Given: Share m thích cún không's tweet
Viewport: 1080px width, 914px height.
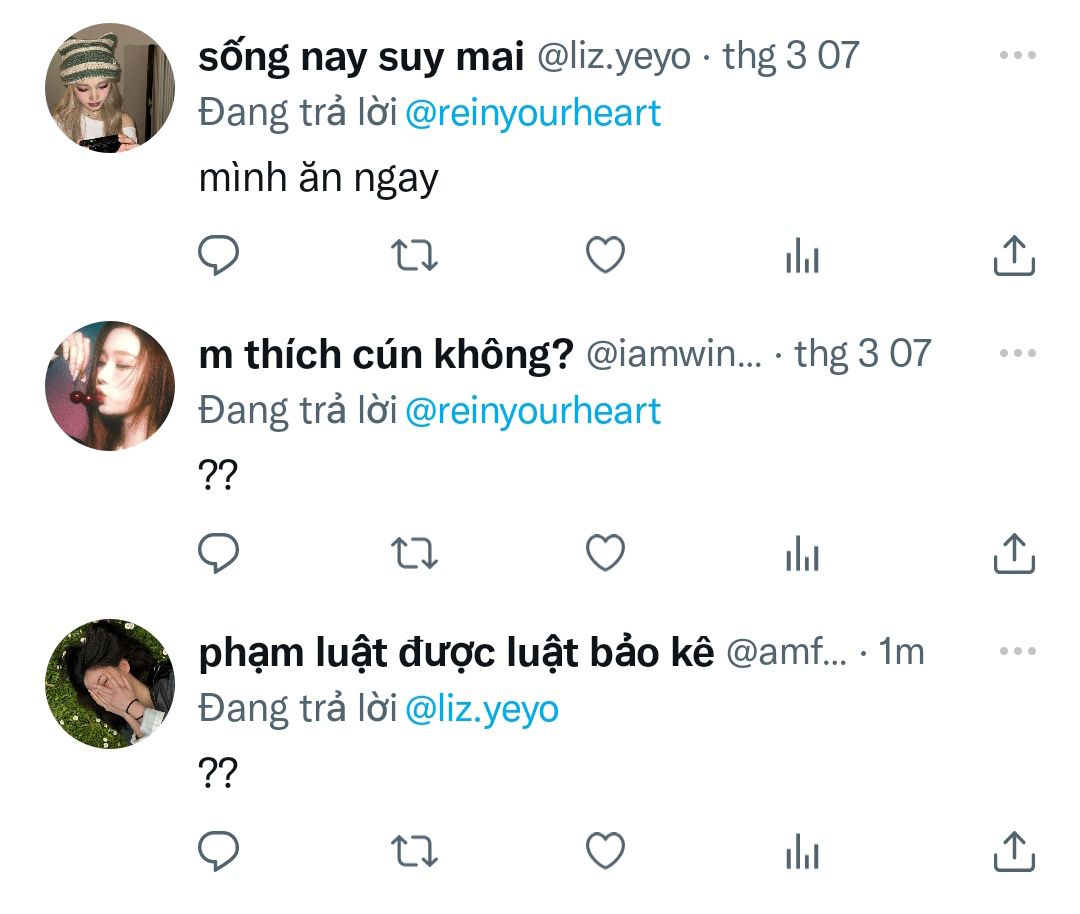Looking at the screenshot, I should coord(1013,553).
